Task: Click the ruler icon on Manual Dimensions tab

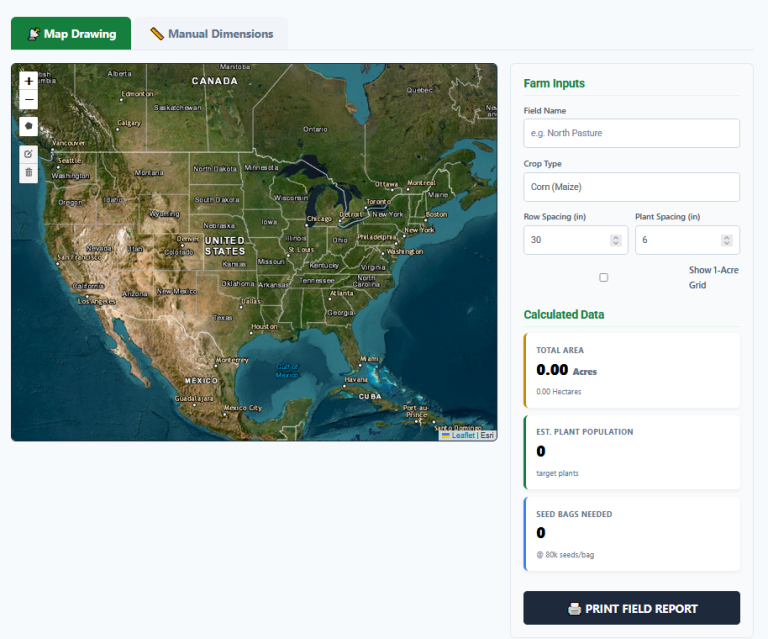Action: pos(157,34)
